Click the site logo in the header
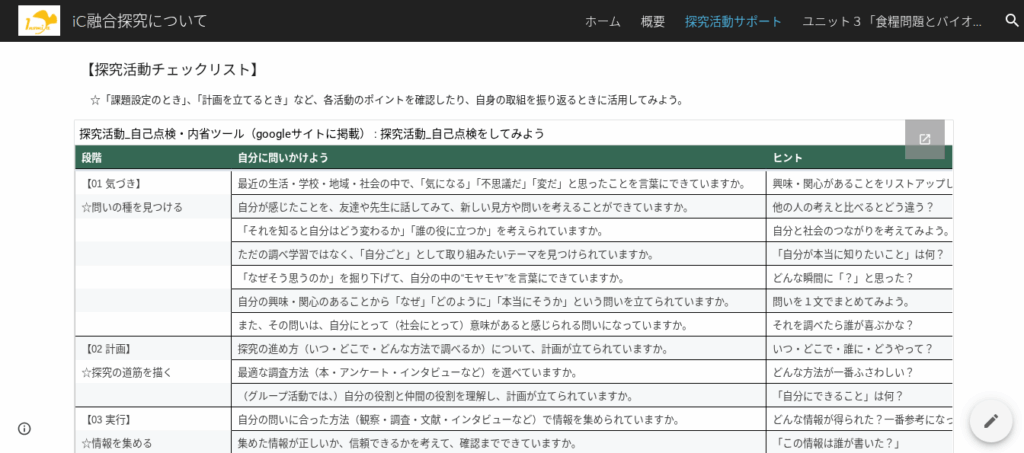Image resolution: width=1024 pixels, height=453 pixels. pyautogui.click(x=39, y=21)
